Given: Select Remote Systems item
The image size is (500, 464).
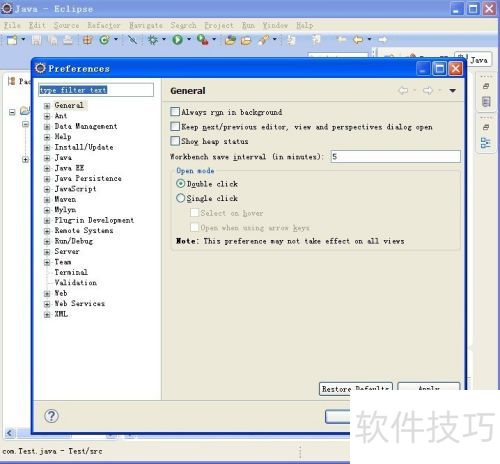Looking at the screenshot, I should pos(84,230).
